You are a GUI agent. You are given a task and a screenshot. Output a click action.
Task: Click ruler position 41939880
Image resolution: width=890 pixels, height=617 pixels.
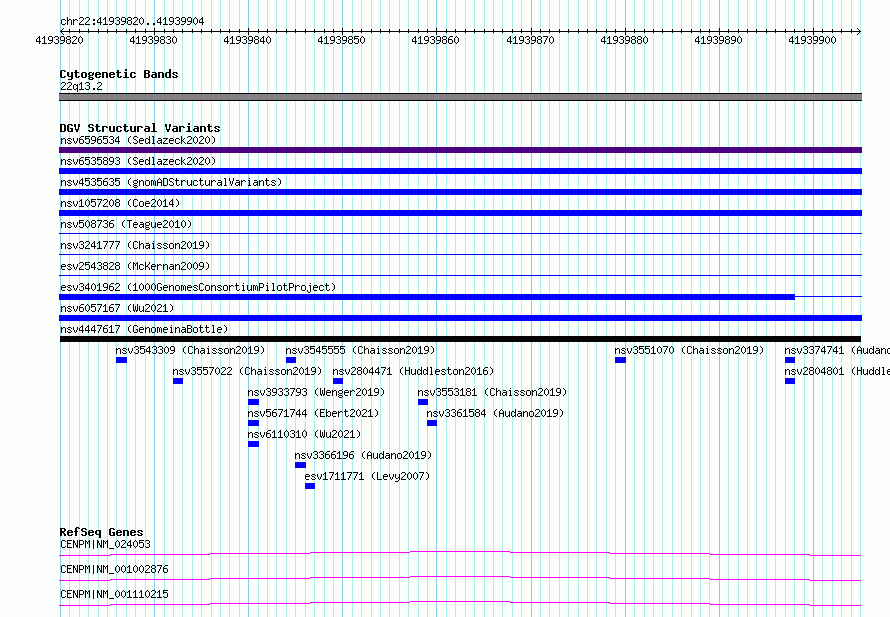624,40
